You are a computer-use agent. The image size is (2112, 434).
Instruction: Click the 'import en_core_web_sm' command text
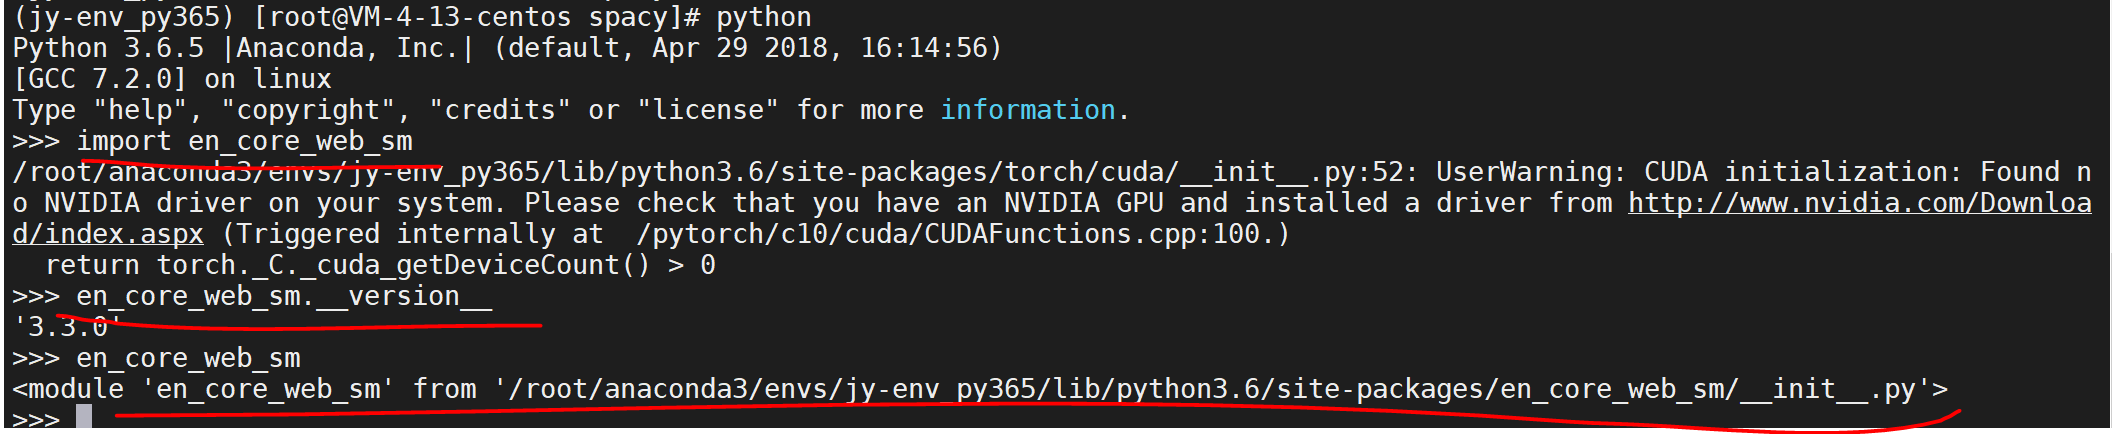coord(244,141)
